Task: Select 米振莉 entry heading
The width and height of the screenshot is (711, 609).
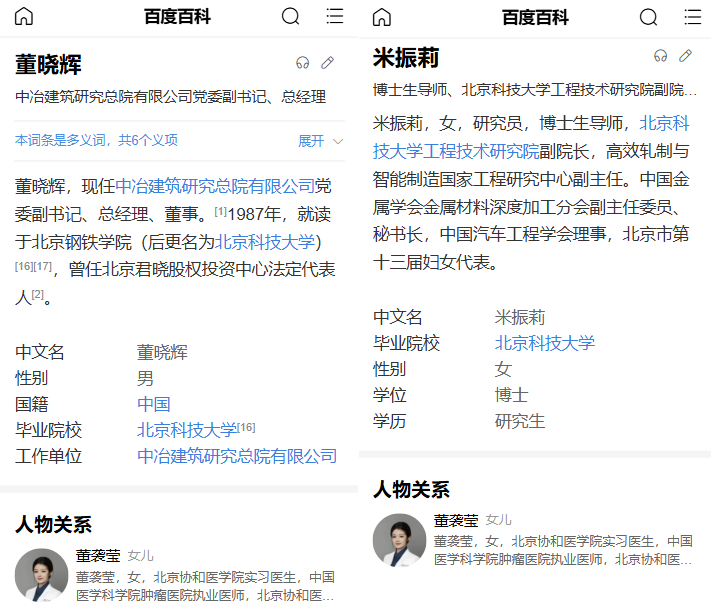Action: (x=406, y=58)
